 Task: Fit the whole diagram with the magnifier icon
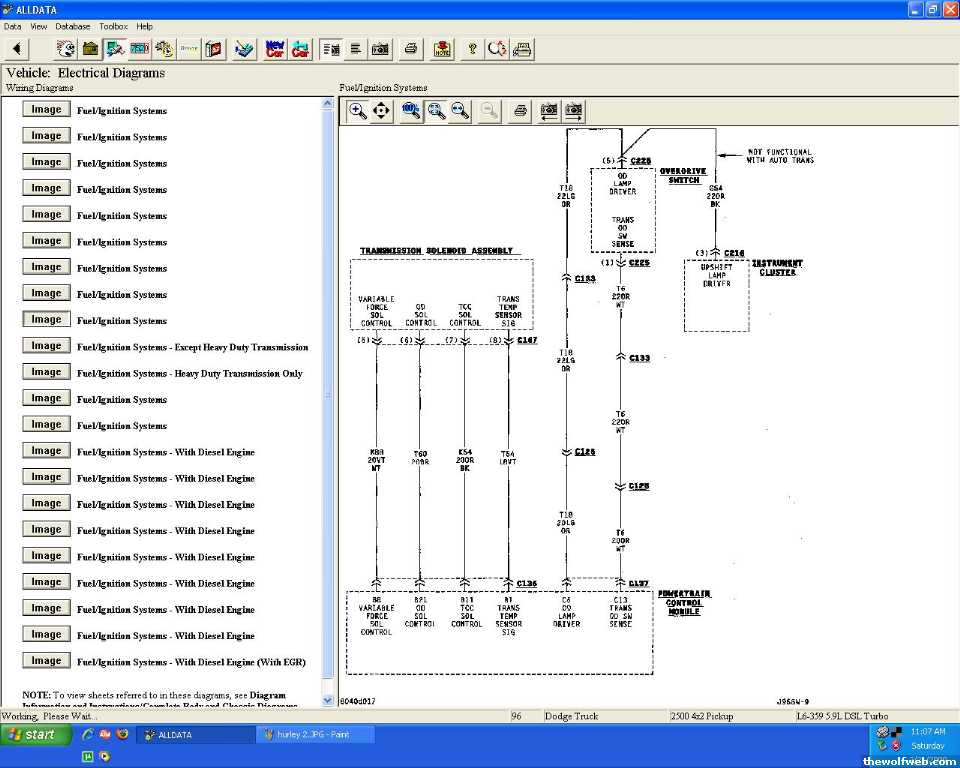(x=436, y=111)
